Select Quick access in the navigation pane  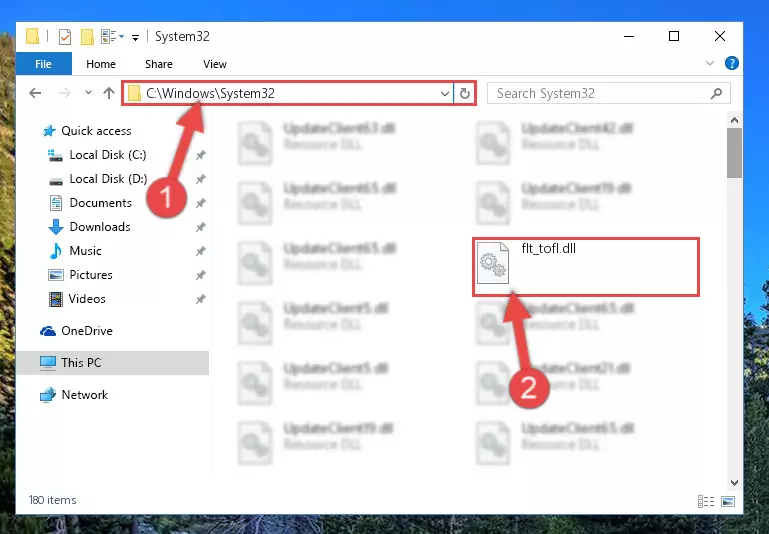pos(96,131)
